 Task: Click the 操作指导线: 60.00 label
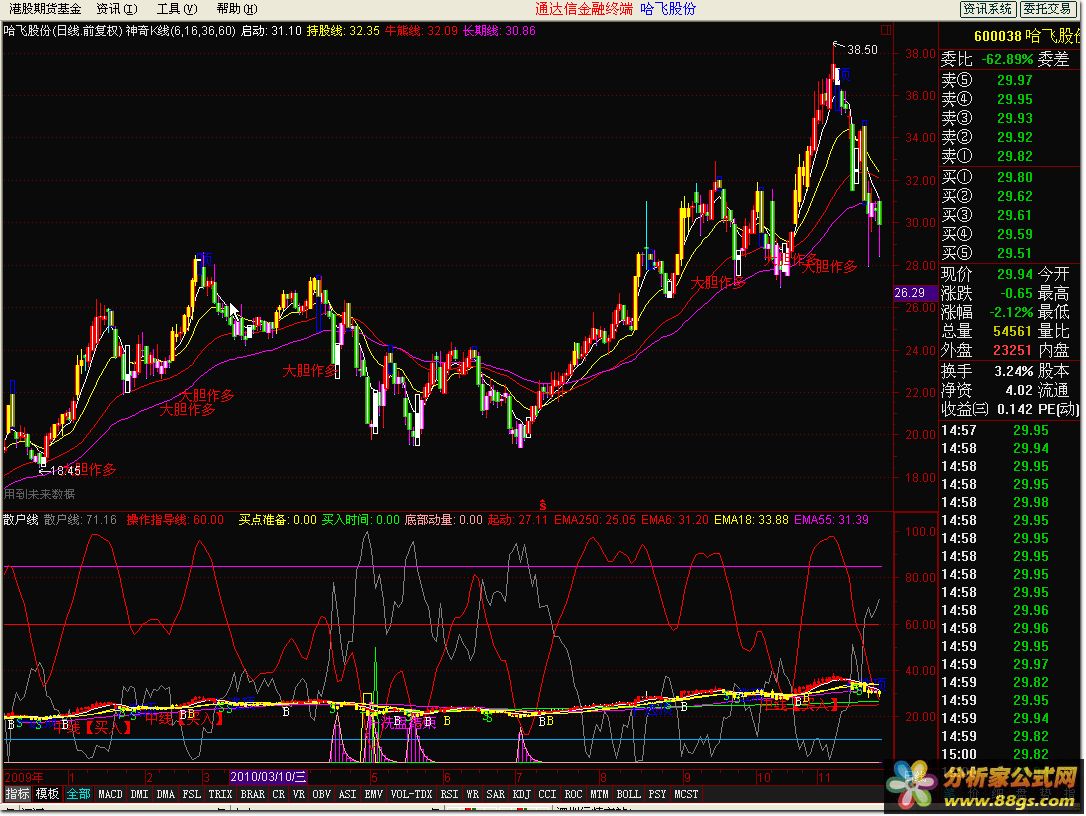(x=175, y=520)
